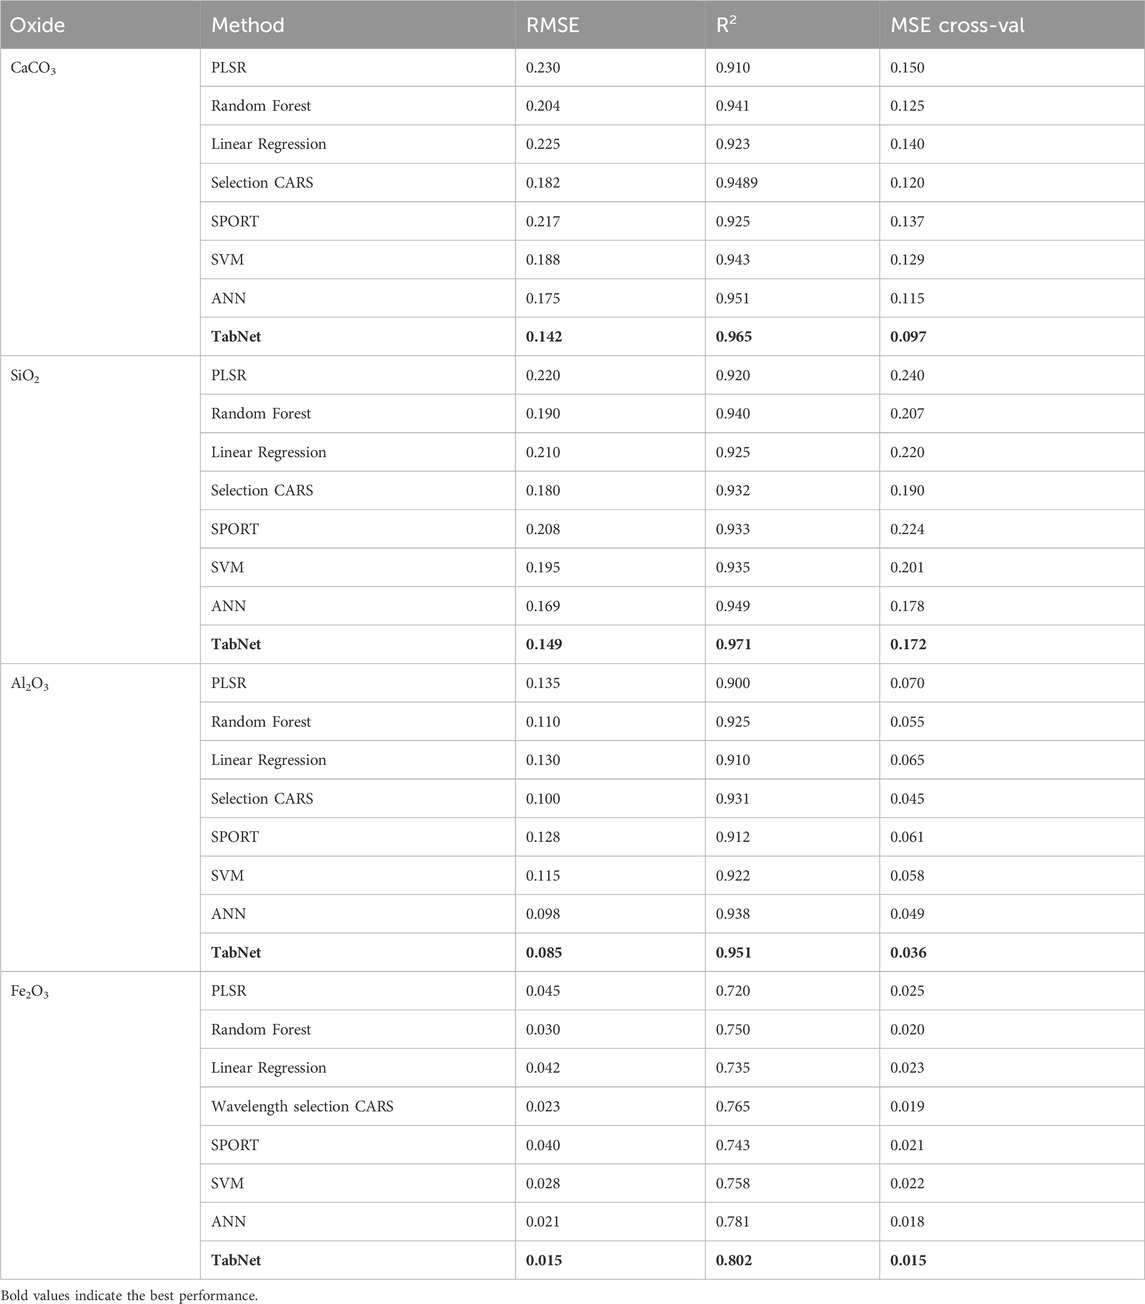Screen dimensions: 1145x1304
Task: Select the 0.9489 R² value
Action: click(x=737, y=182)
